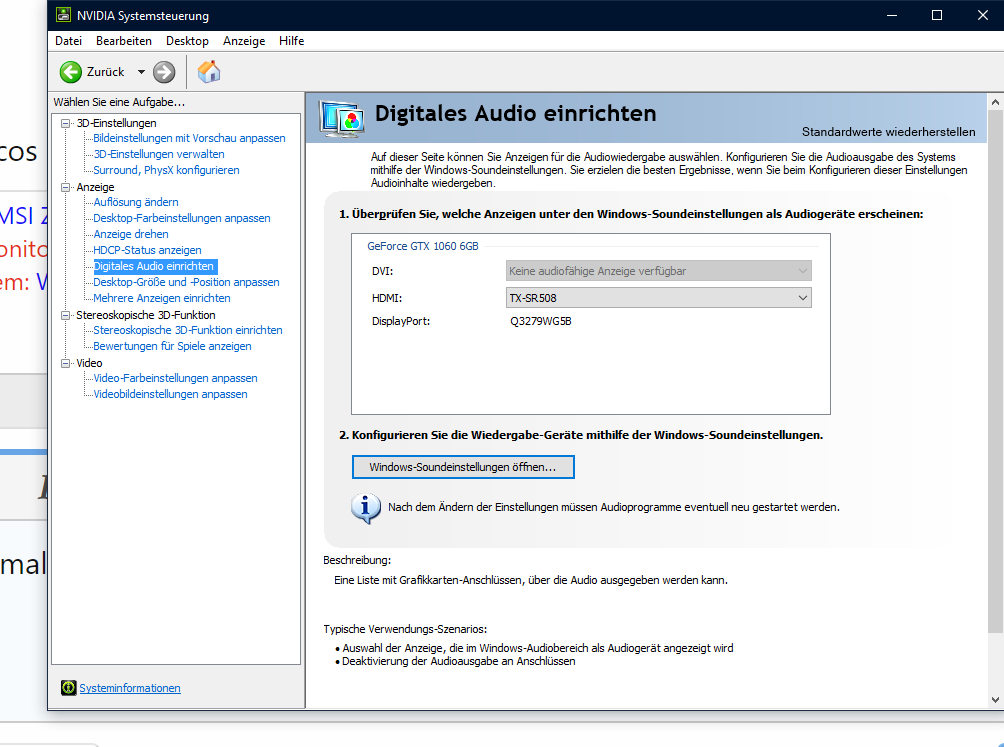1004x747 pixels.
Task: Select Mehrere Anzeigen einrichten
Action: 162,298
